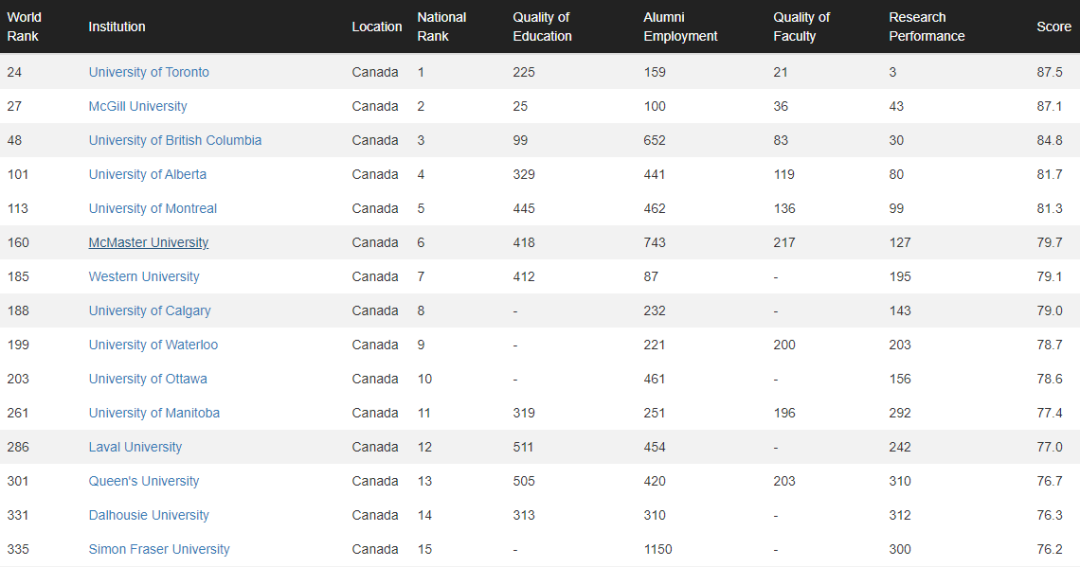Image resolution: width=1080 pixels, height=567 pixels.
Task: Click the Alumni Employment column header
Action: coord(680,26)
